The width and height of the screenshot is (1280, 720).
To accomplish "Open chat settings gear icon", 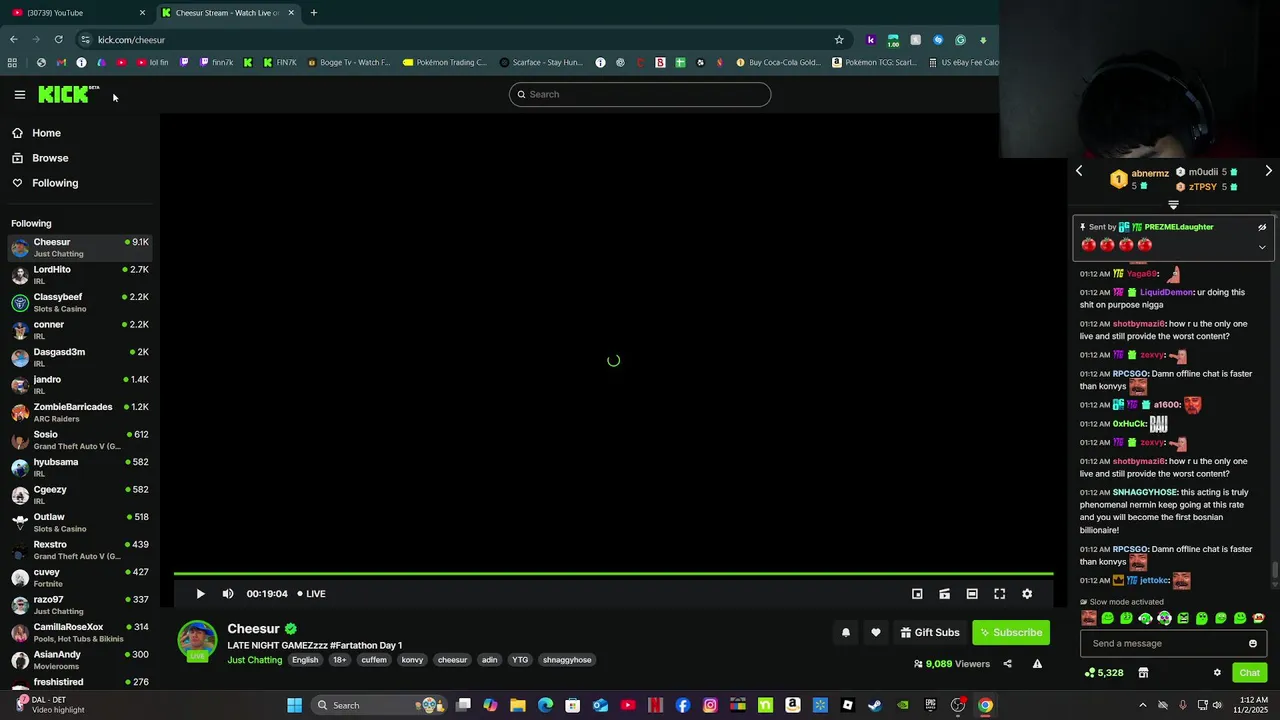I will click(x=1217, y=673).
